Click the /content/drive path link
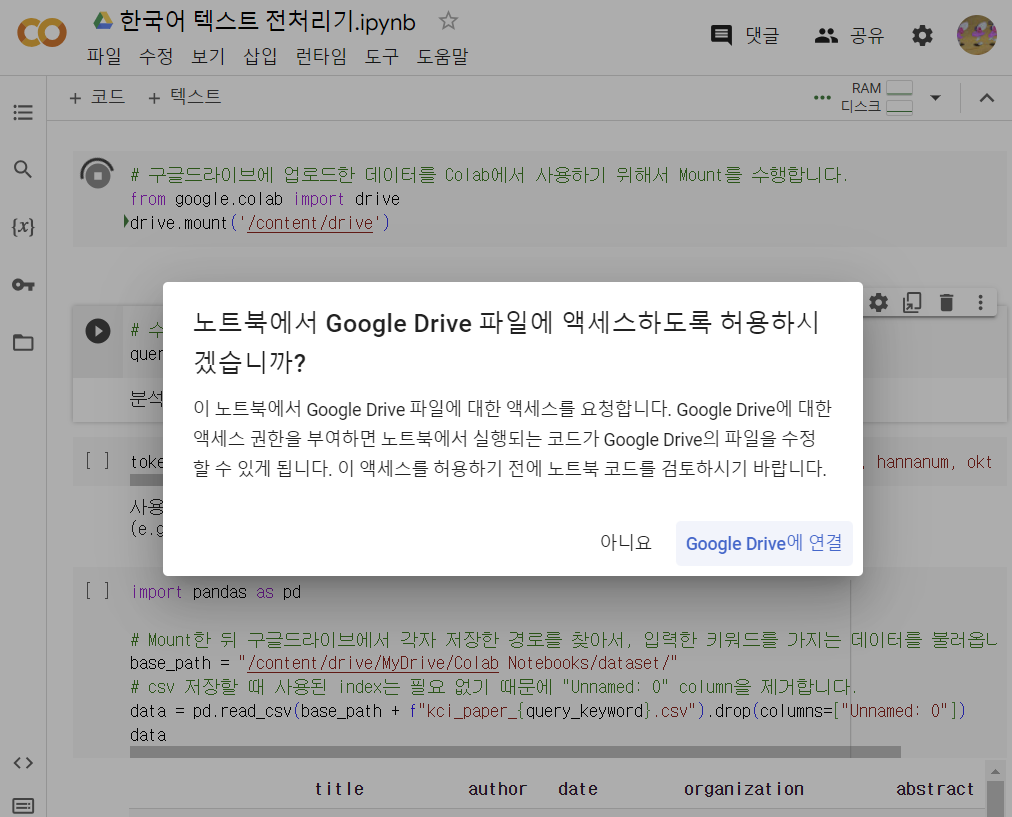 coord(310,223)
